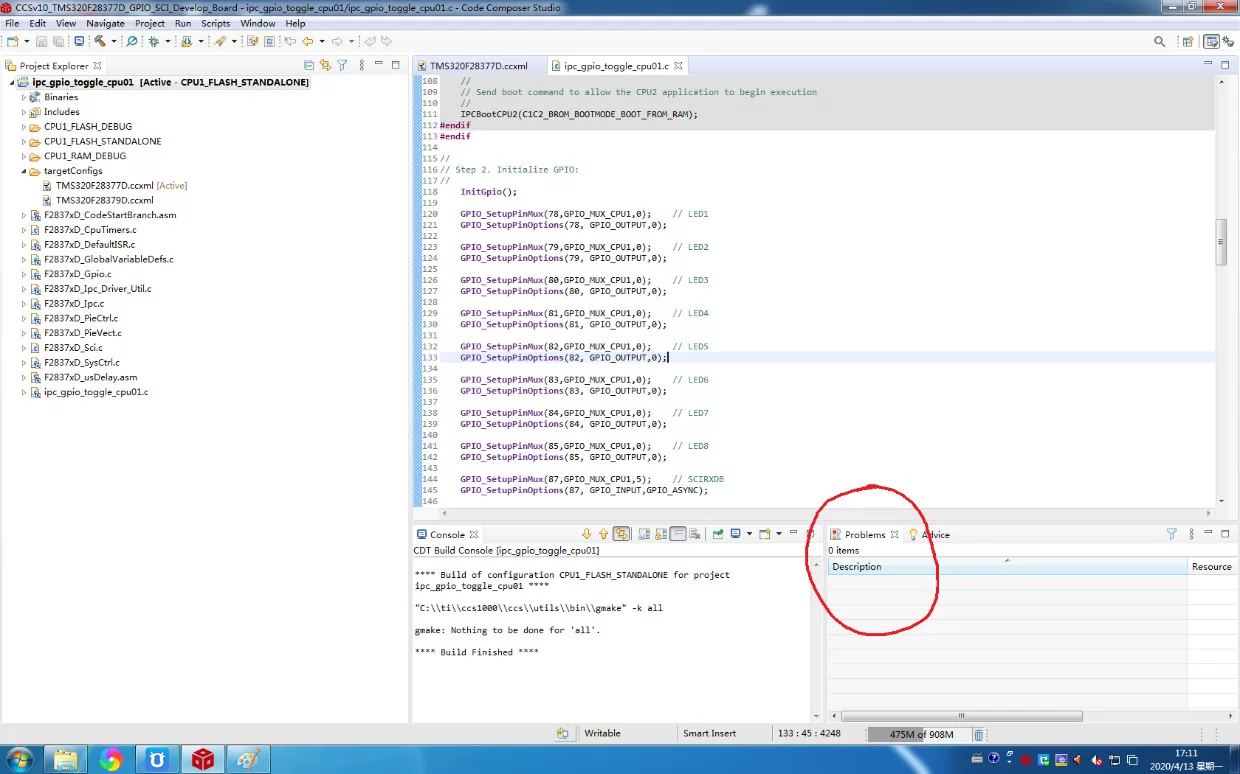This screenshot has height=774, width=1240.
Task: Open the Debug dropdown arrow
Action: pyautogui.click(x=167, y=41)
